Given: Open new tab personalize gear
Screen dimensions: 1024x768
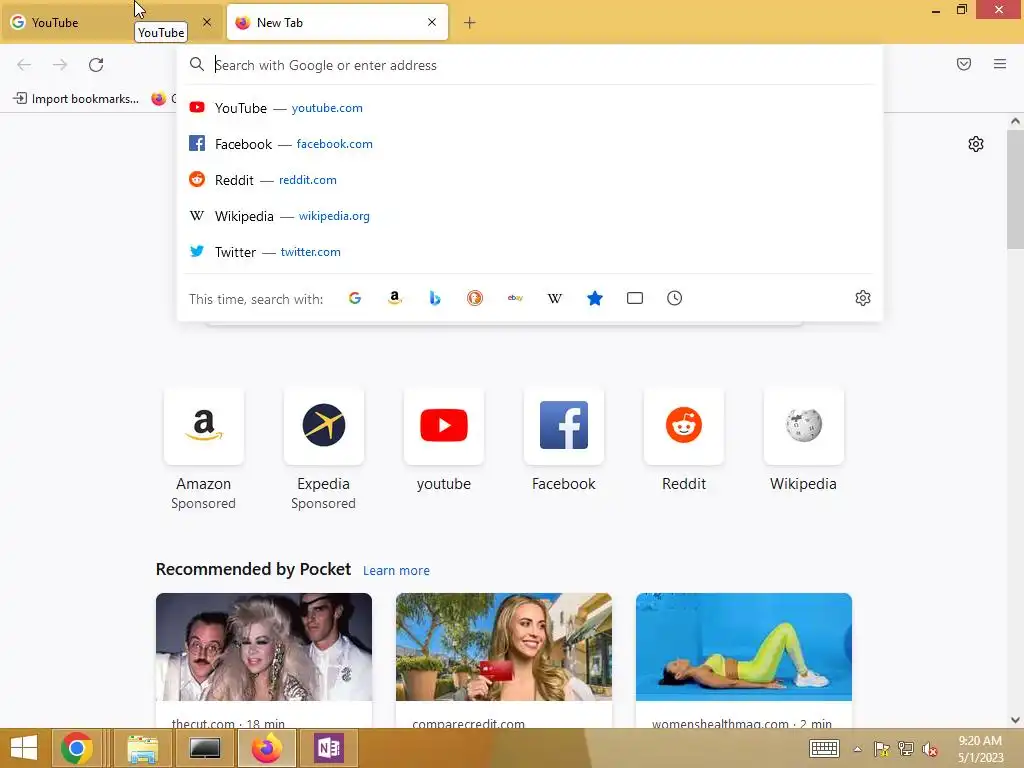Looking at the screenshot, I should (x=976, y=144).
